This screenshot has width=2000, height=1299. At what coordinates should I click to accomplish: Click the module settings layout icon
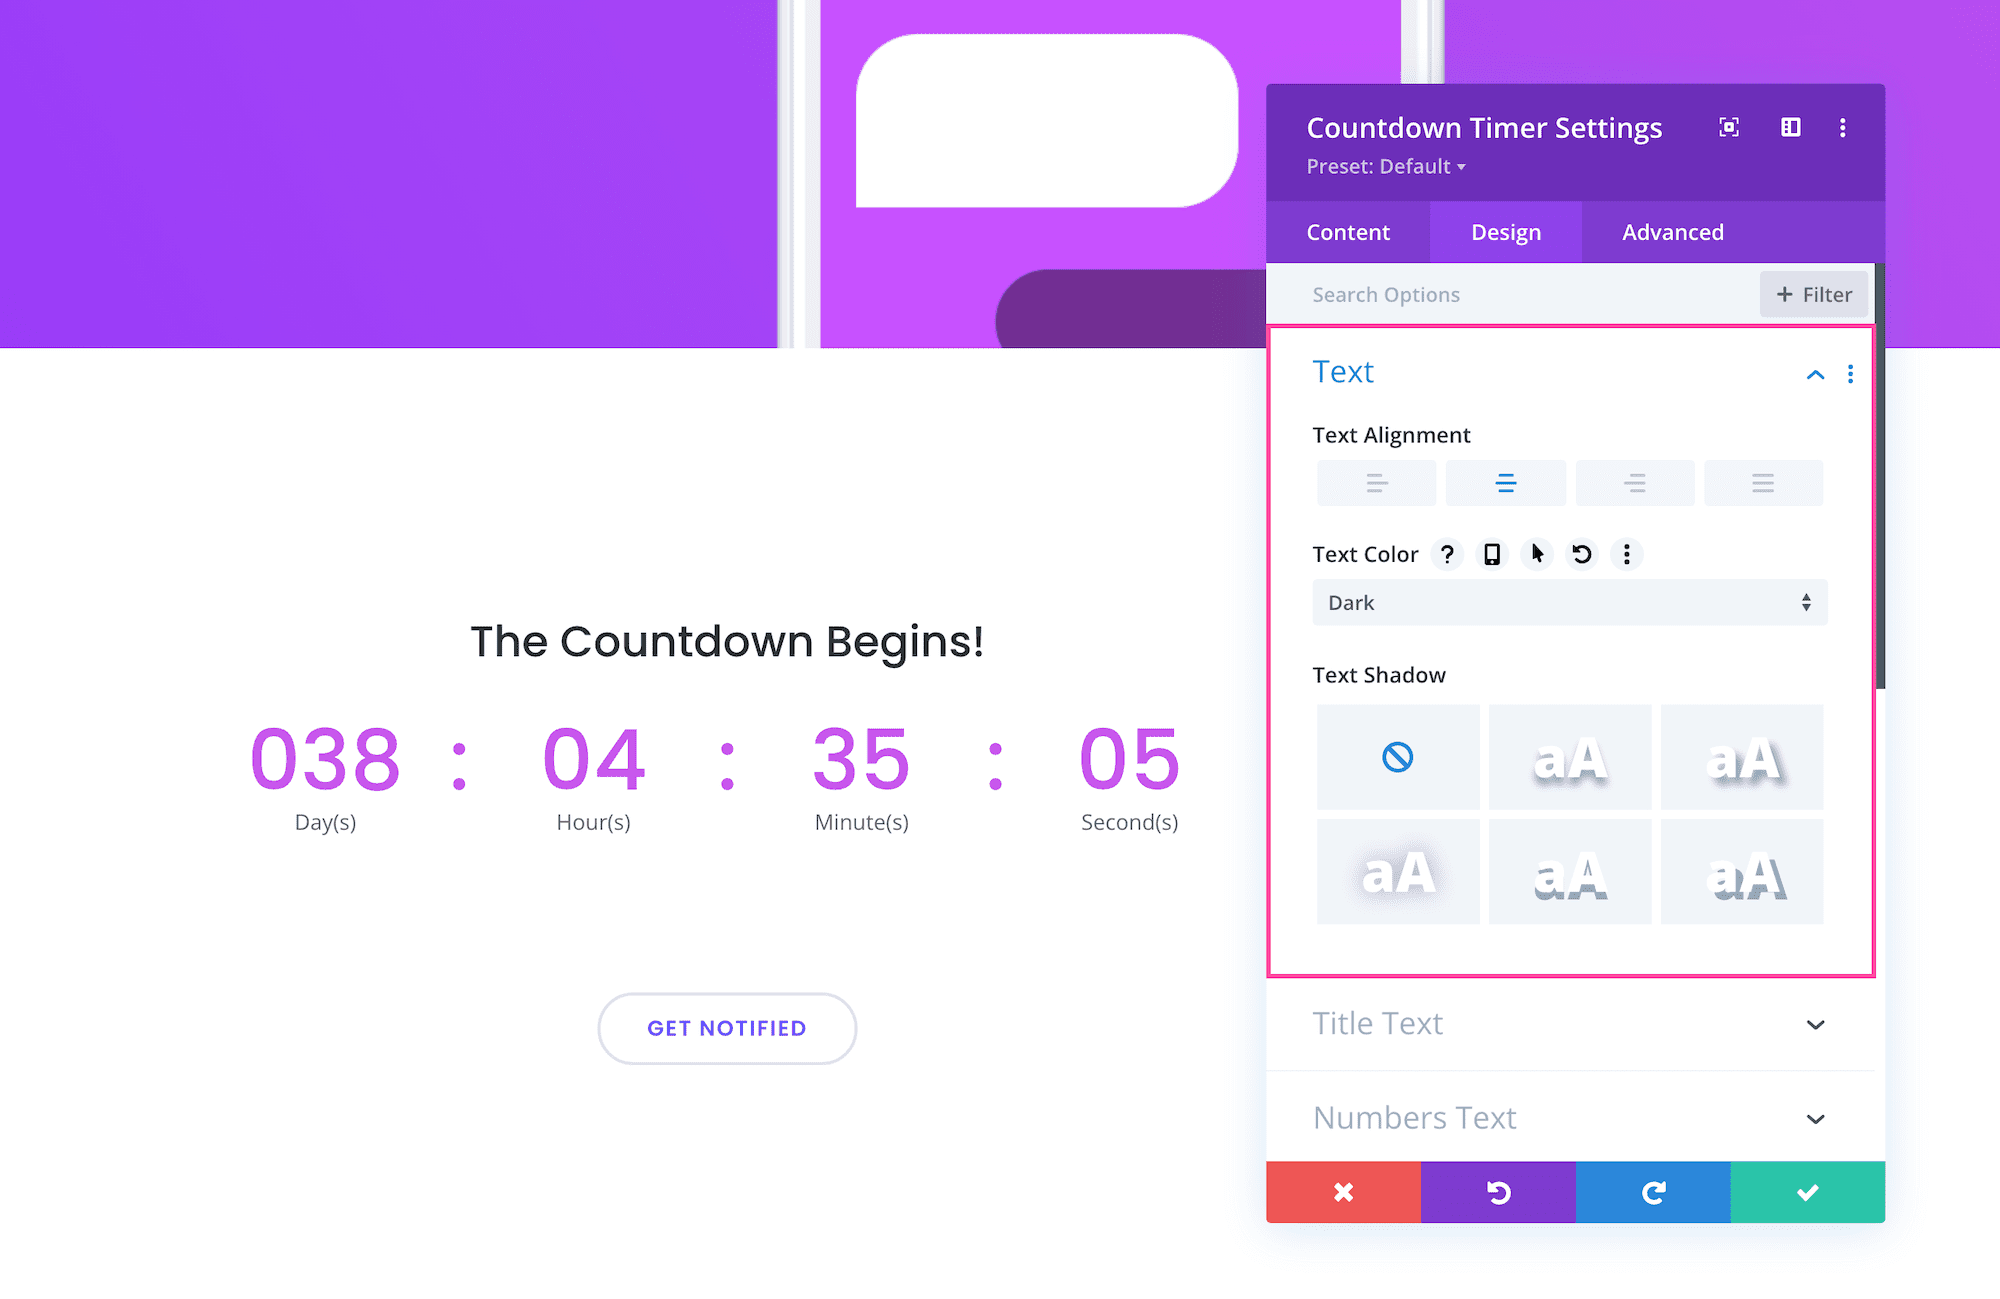coord(1789,128)
